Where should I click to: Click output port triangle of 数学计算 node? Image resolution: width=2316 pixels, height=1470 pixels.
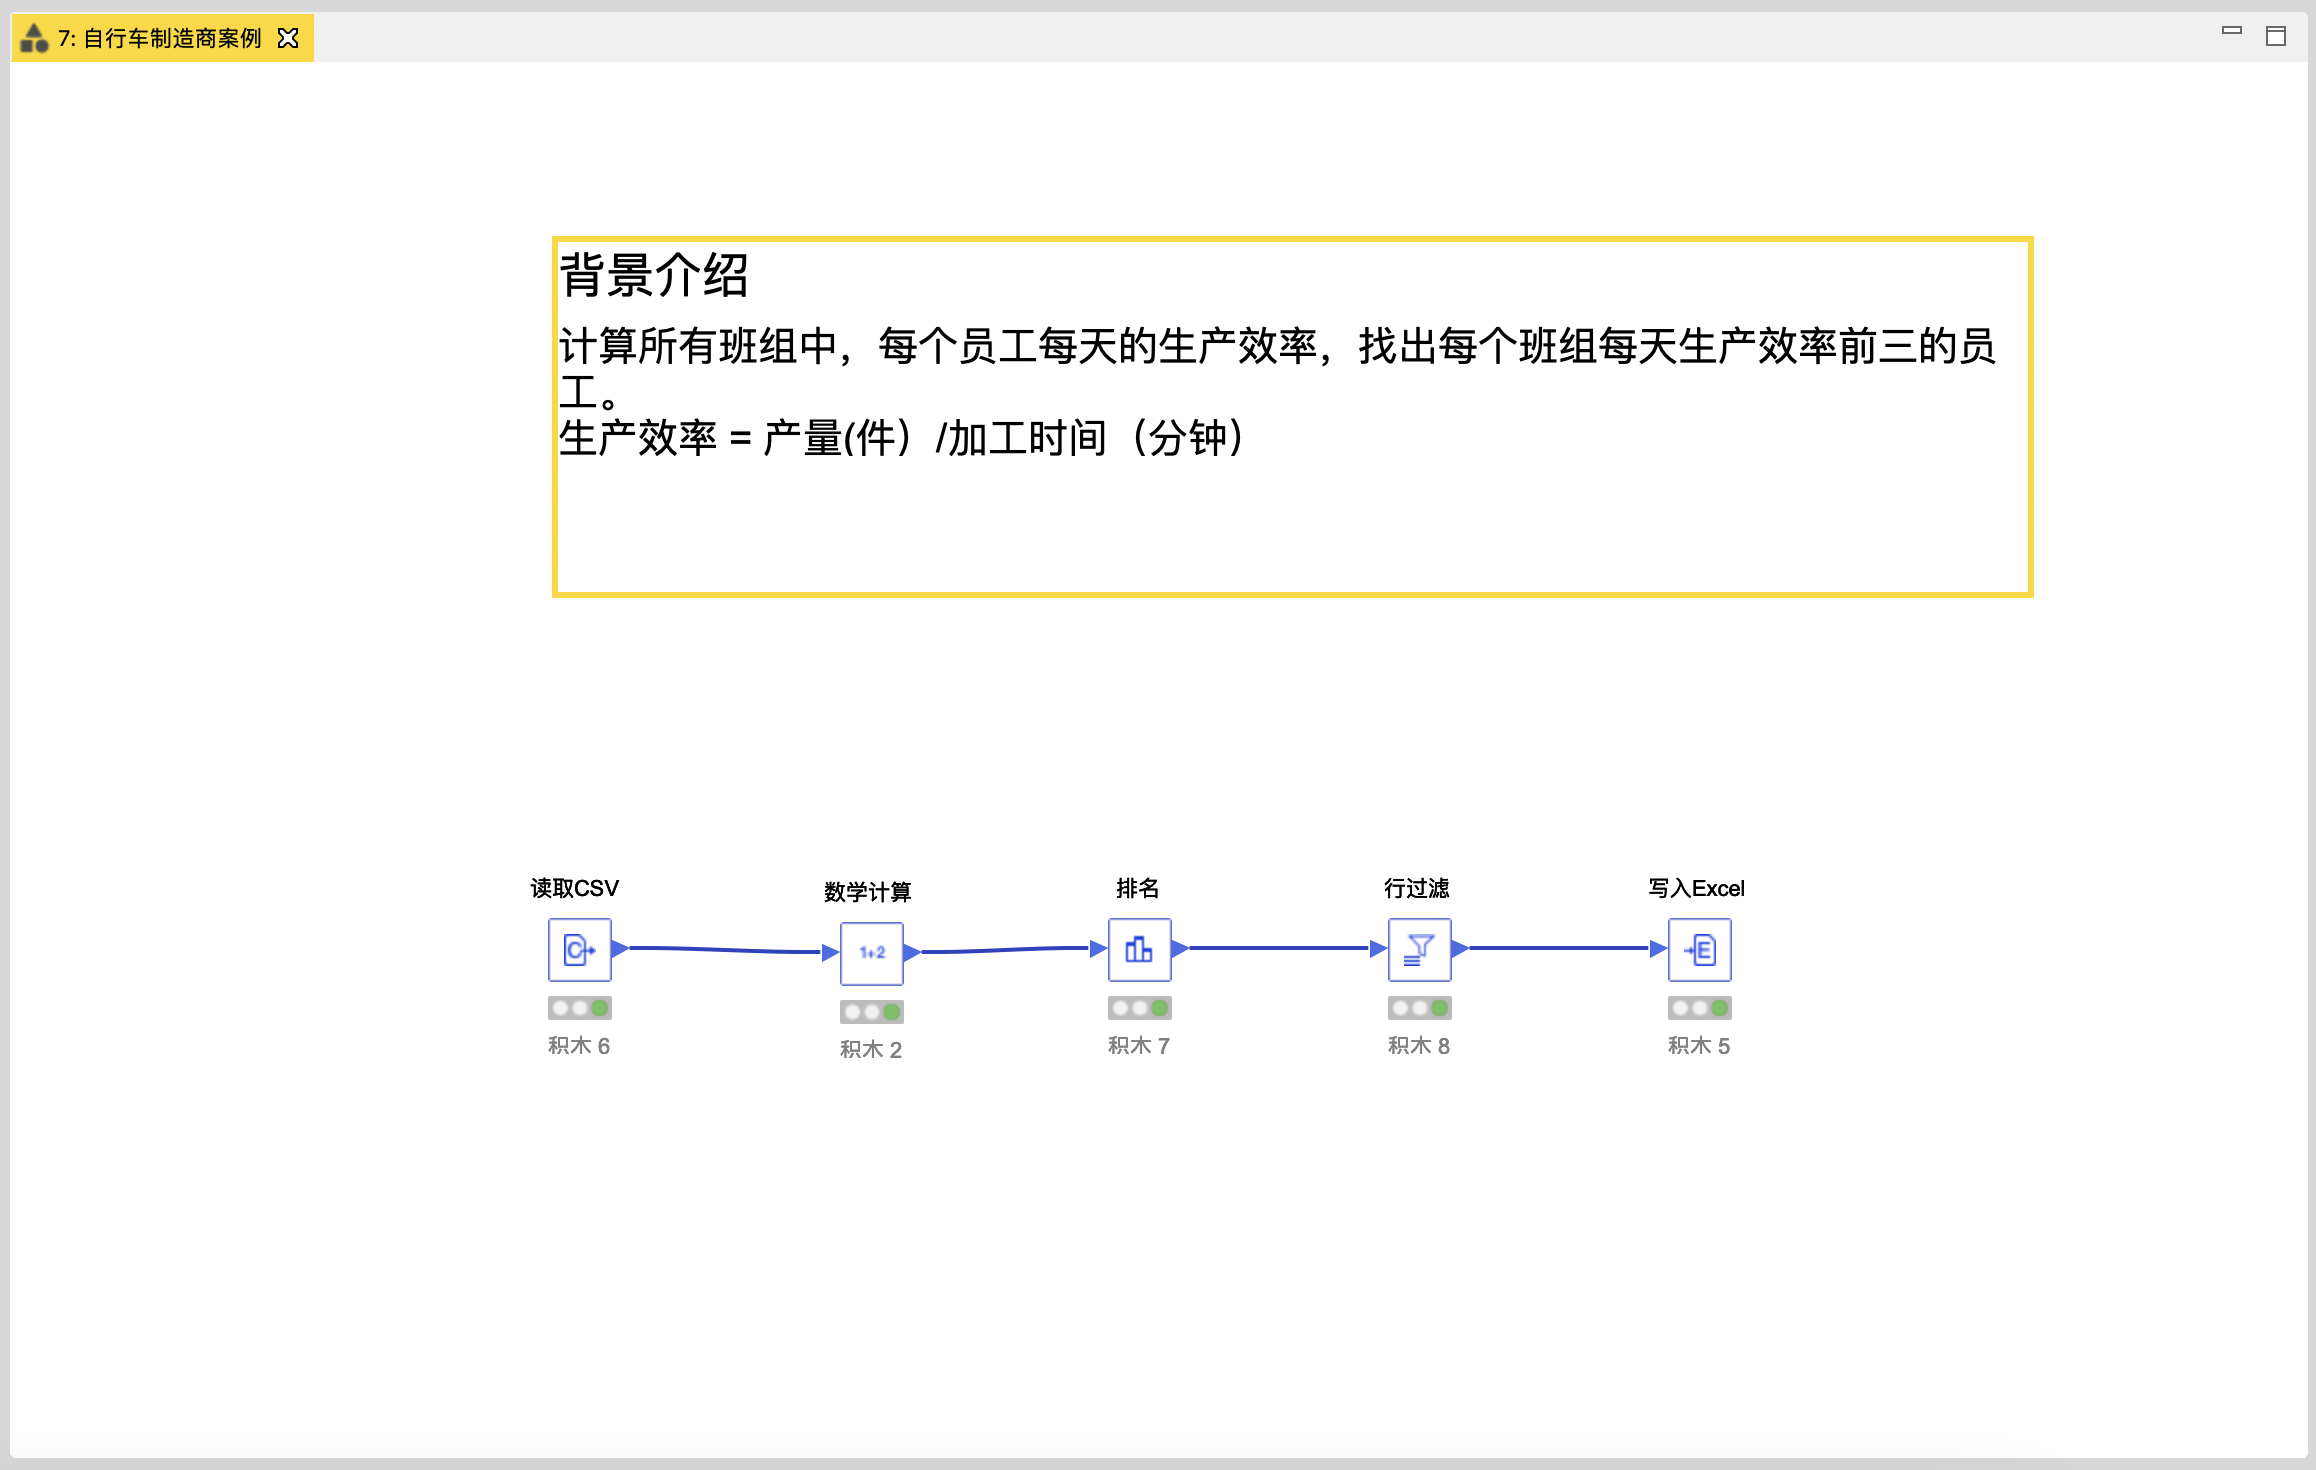[911, 952]
